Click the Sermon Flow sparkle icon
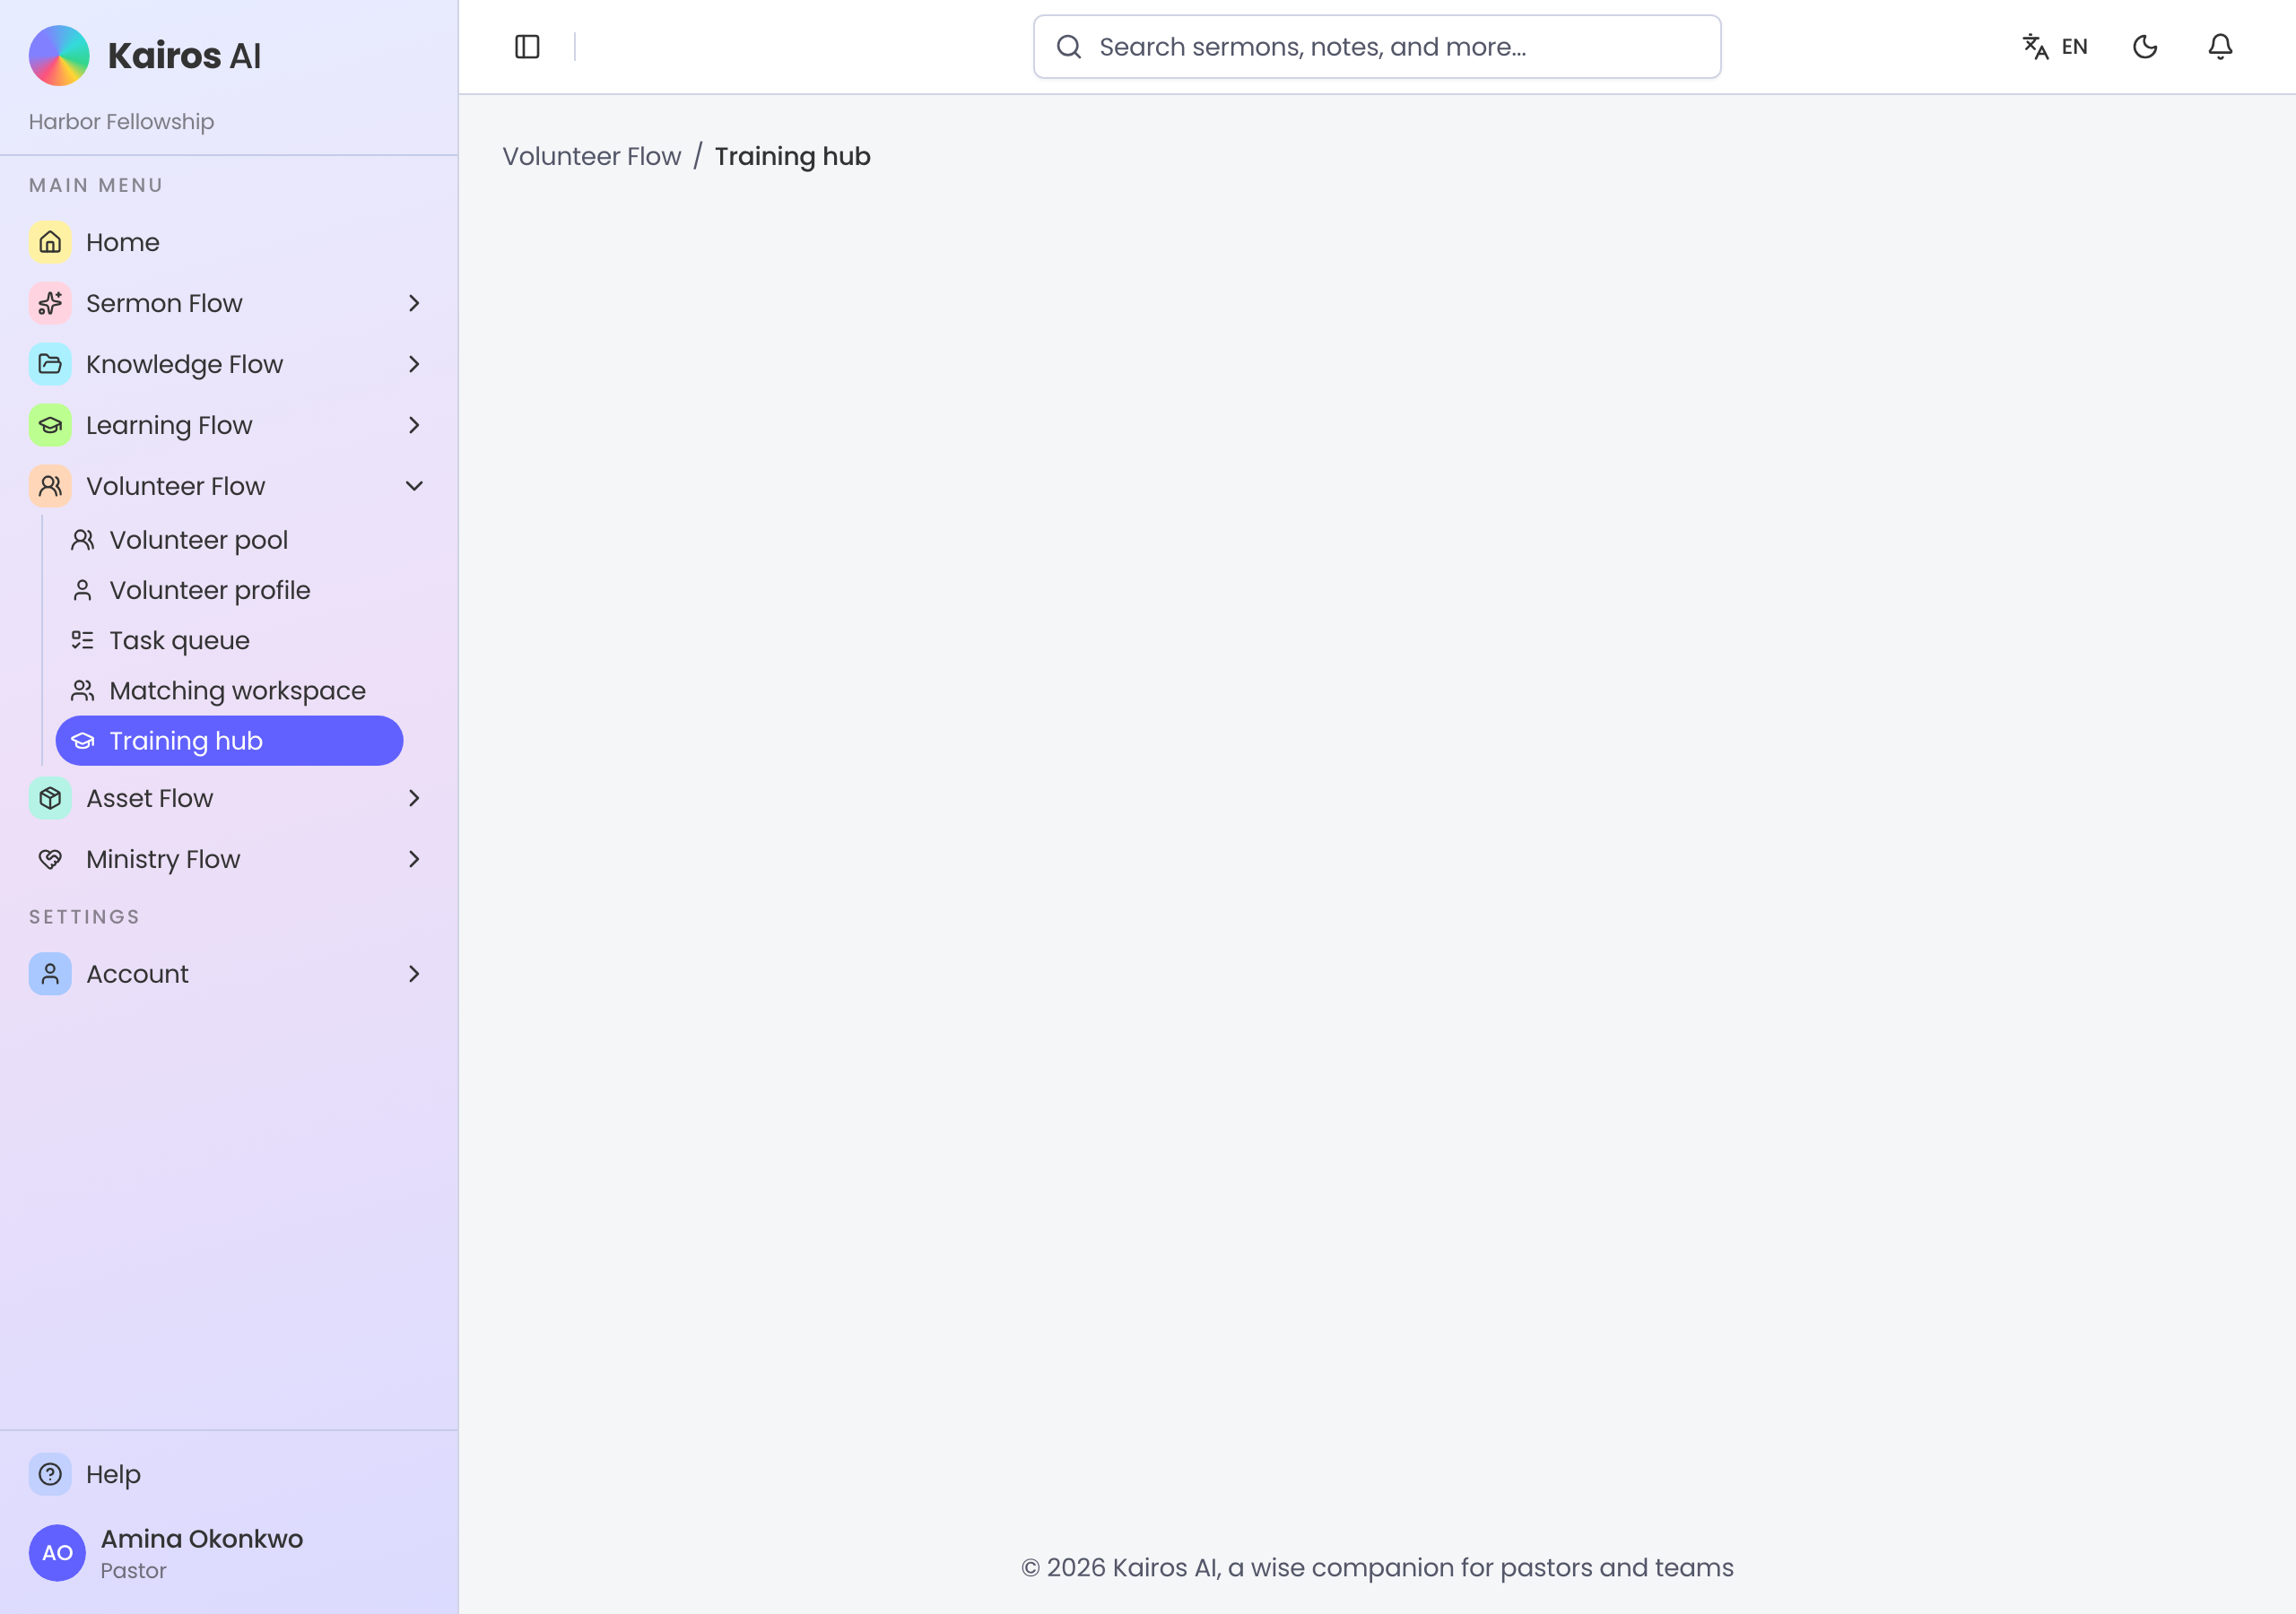 pos(50,303)
